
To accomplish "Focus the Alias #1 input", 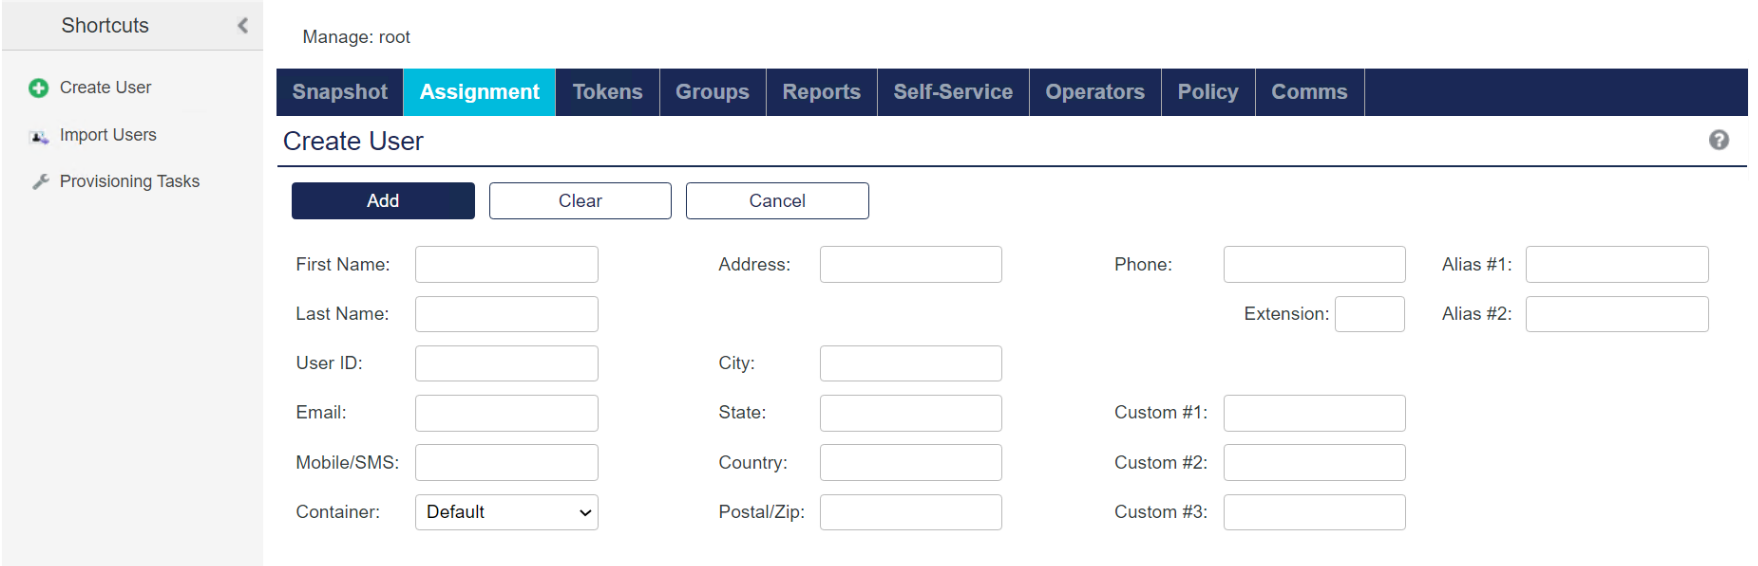I will tap(1616, 265).
